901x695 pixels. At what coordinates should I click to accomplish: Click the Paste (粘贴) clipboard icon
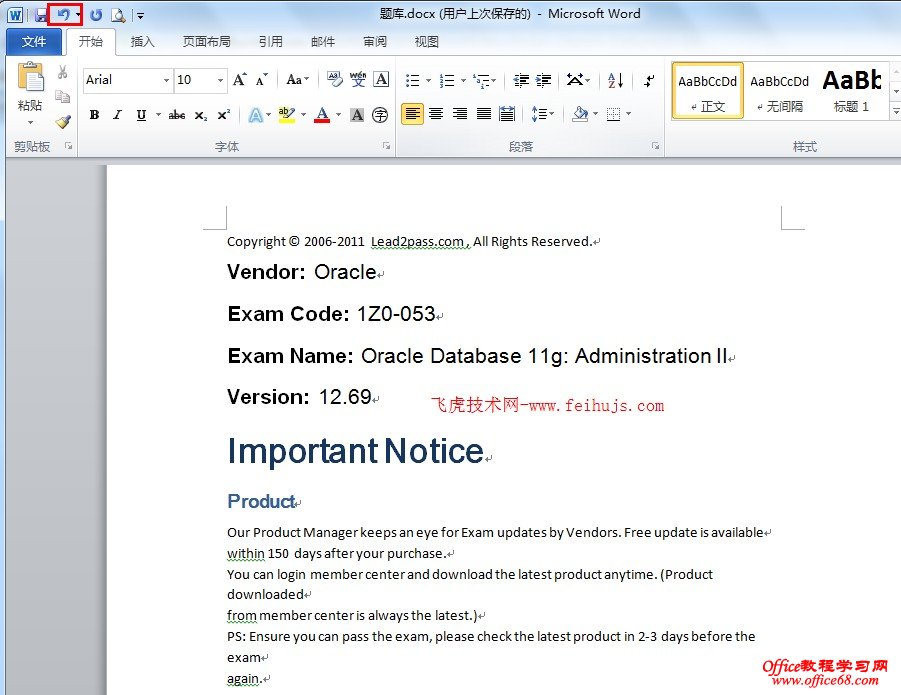[30, 76]
